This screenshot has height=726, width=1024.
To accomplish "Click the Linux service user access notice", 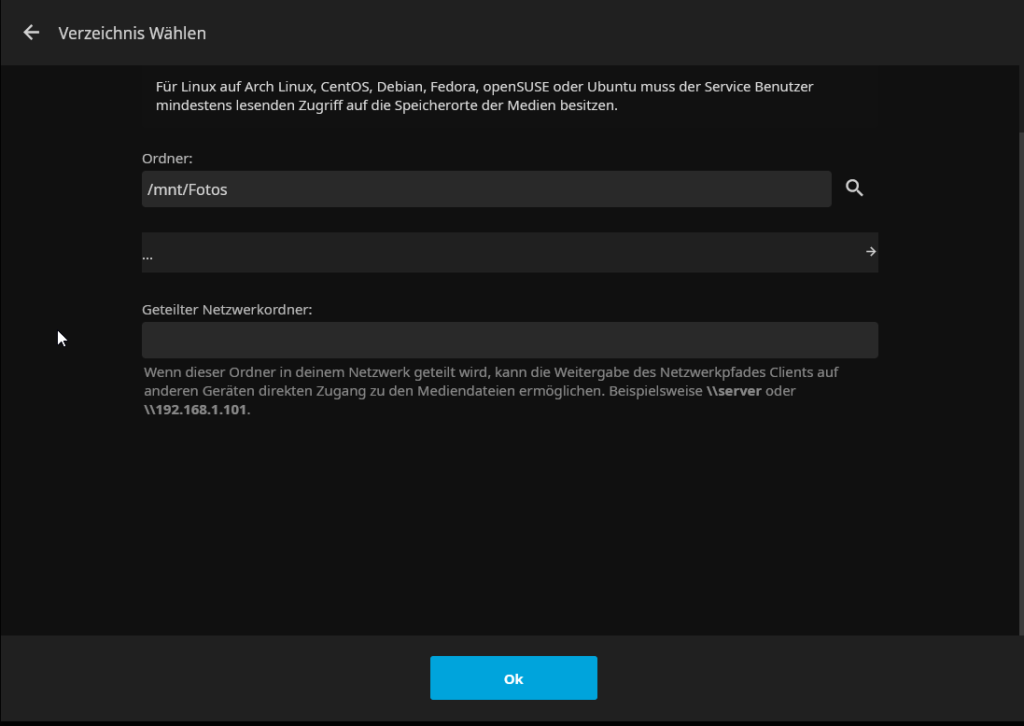I will pyautogui.click(x=484, y=96).
